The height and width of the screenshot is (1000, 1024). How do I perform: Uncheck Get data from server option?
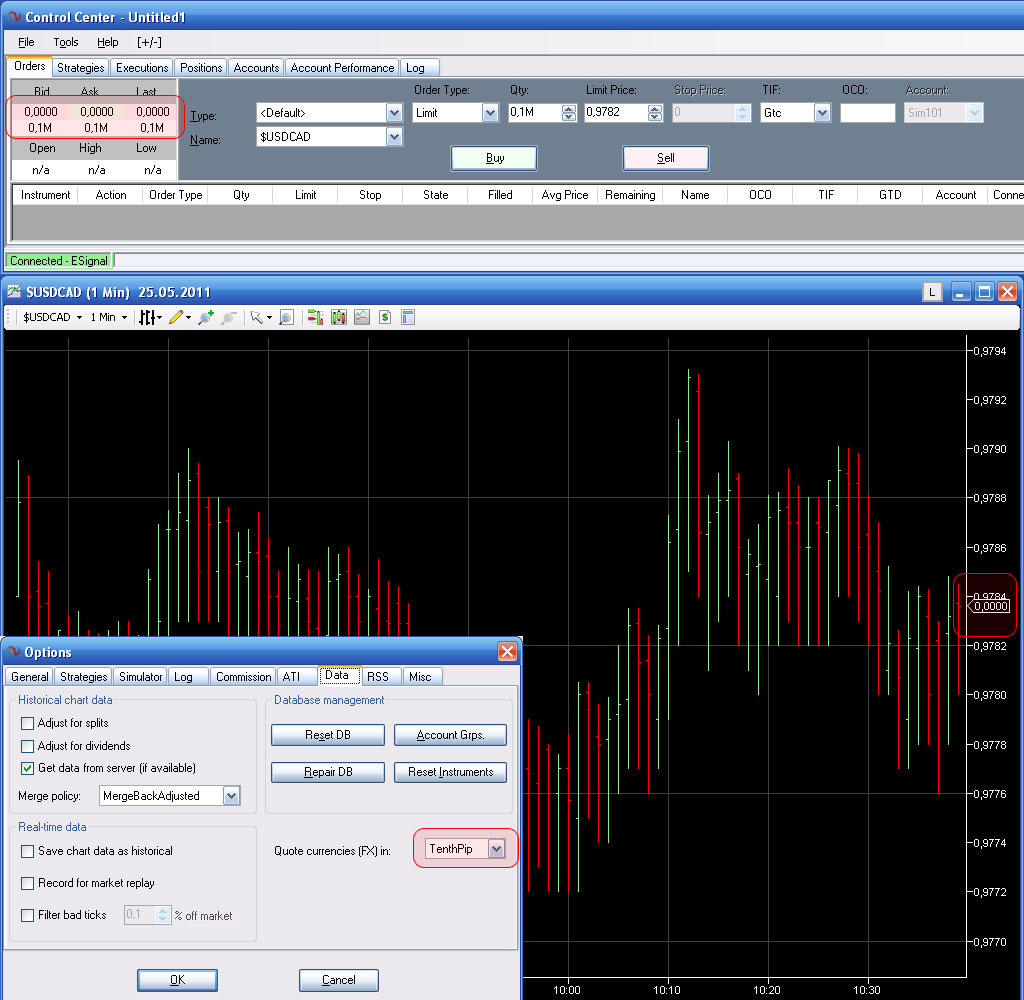(28, 768)
